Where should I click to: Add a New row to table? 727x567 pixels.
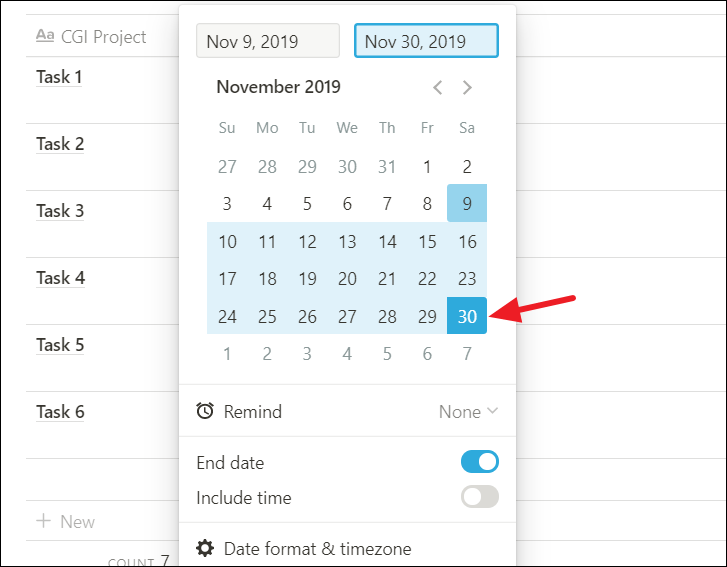tap(66, 521)
